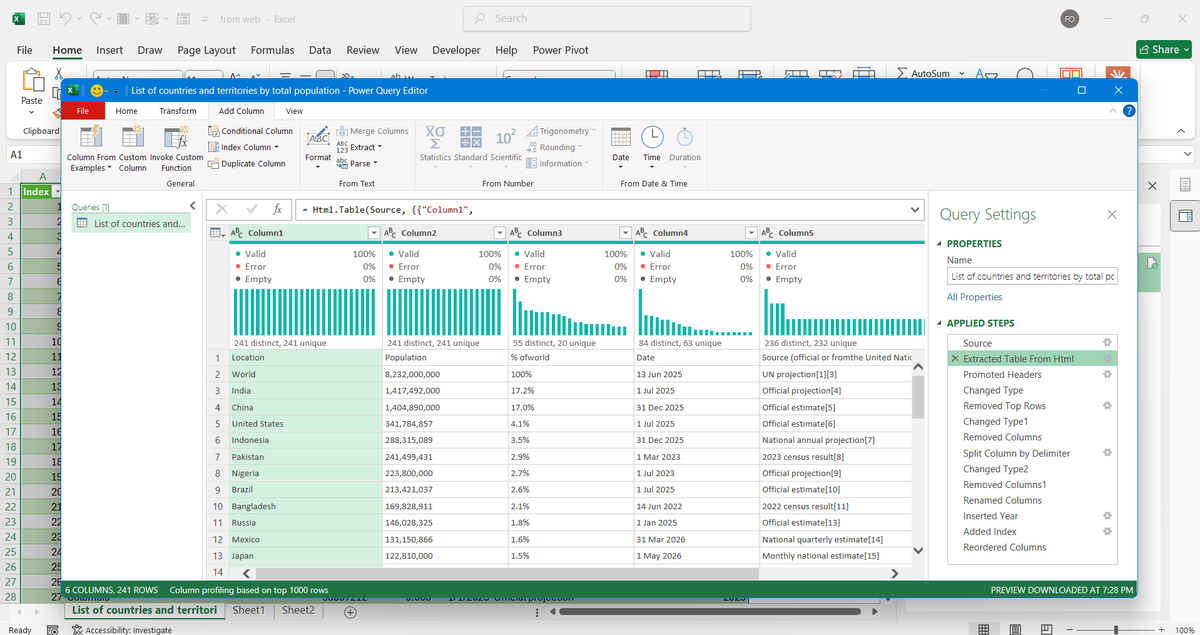
Task: Click the query Name input field
Action: (1032, 276)
